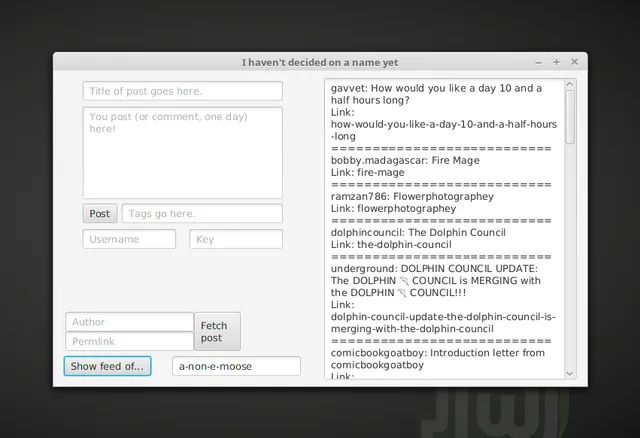Screen dimensions: 640x438
Task: Close the window with the X icon
Action: (x=574, y=62)
